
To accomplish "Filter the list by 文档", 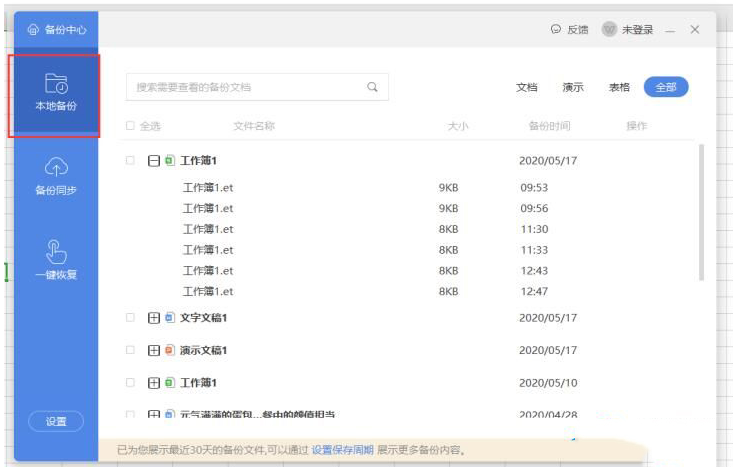I will tap(526, 87).
